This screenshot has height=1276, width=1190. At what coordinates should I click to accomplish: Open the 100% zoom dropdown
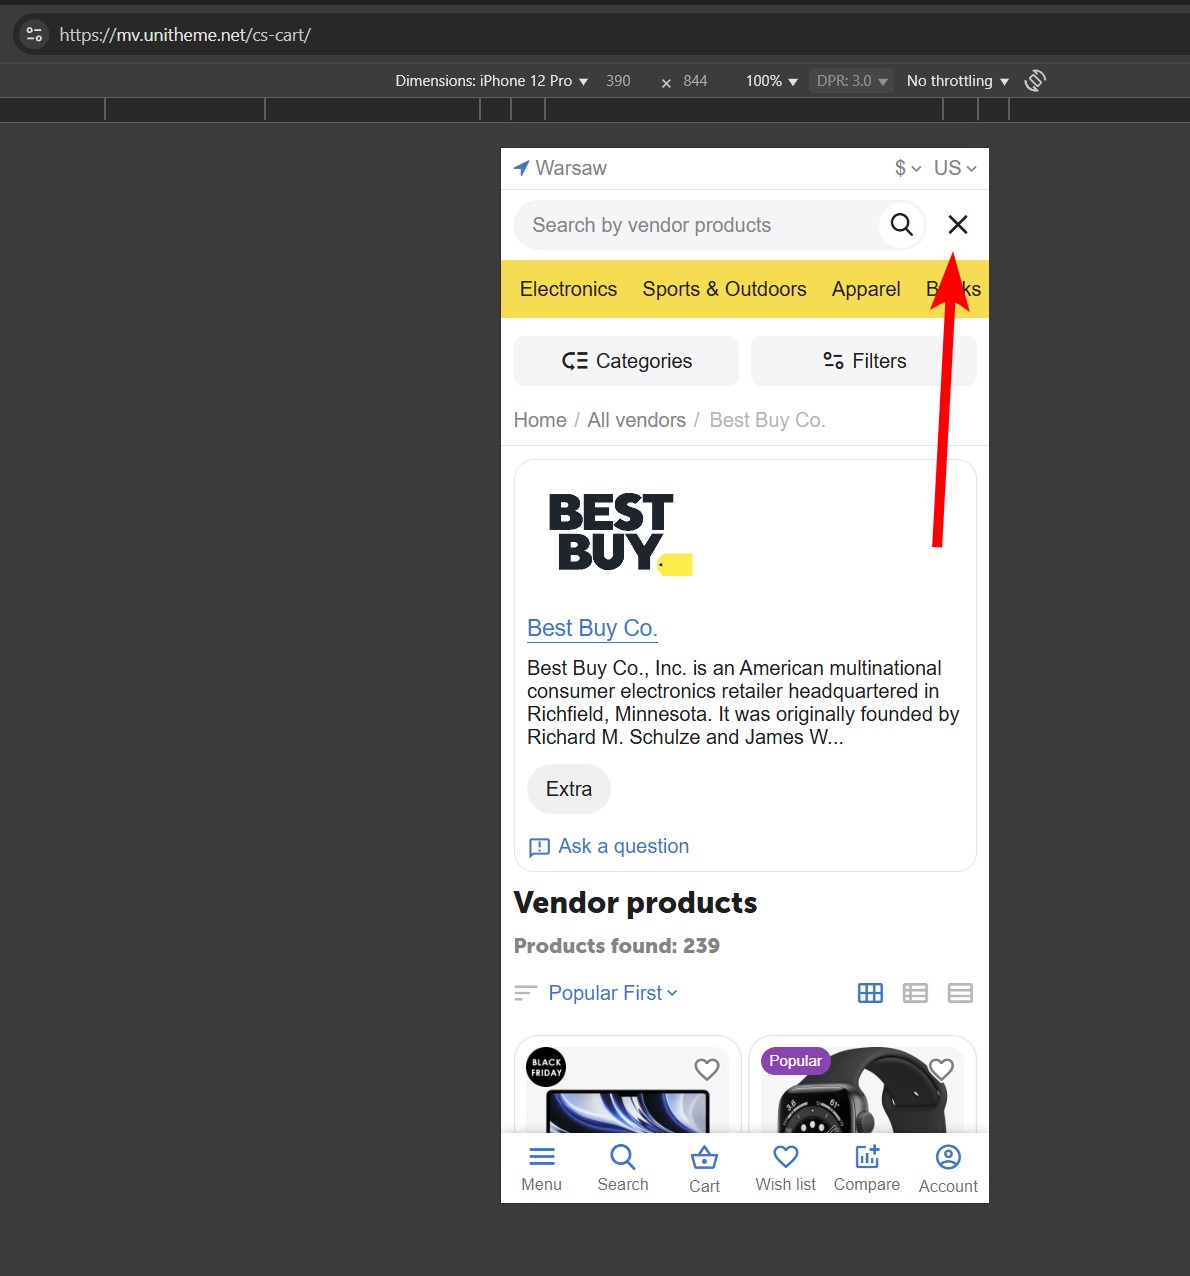coord(771,81)
